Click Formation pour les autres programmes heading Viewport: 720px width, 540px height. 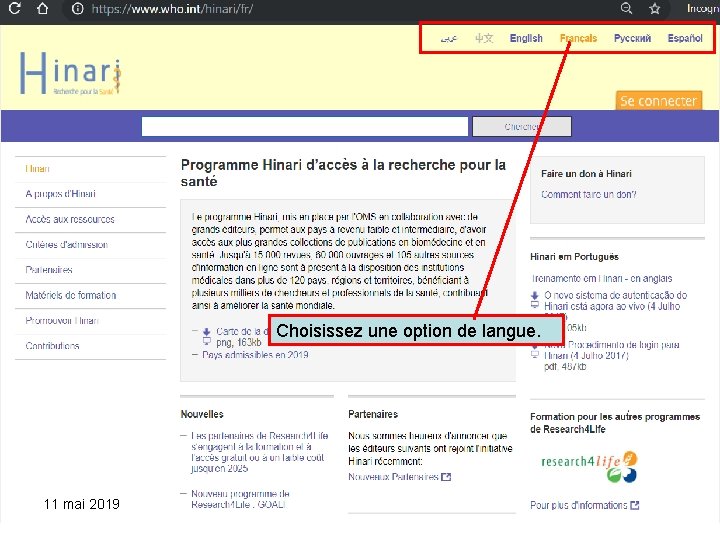[615, 423]
